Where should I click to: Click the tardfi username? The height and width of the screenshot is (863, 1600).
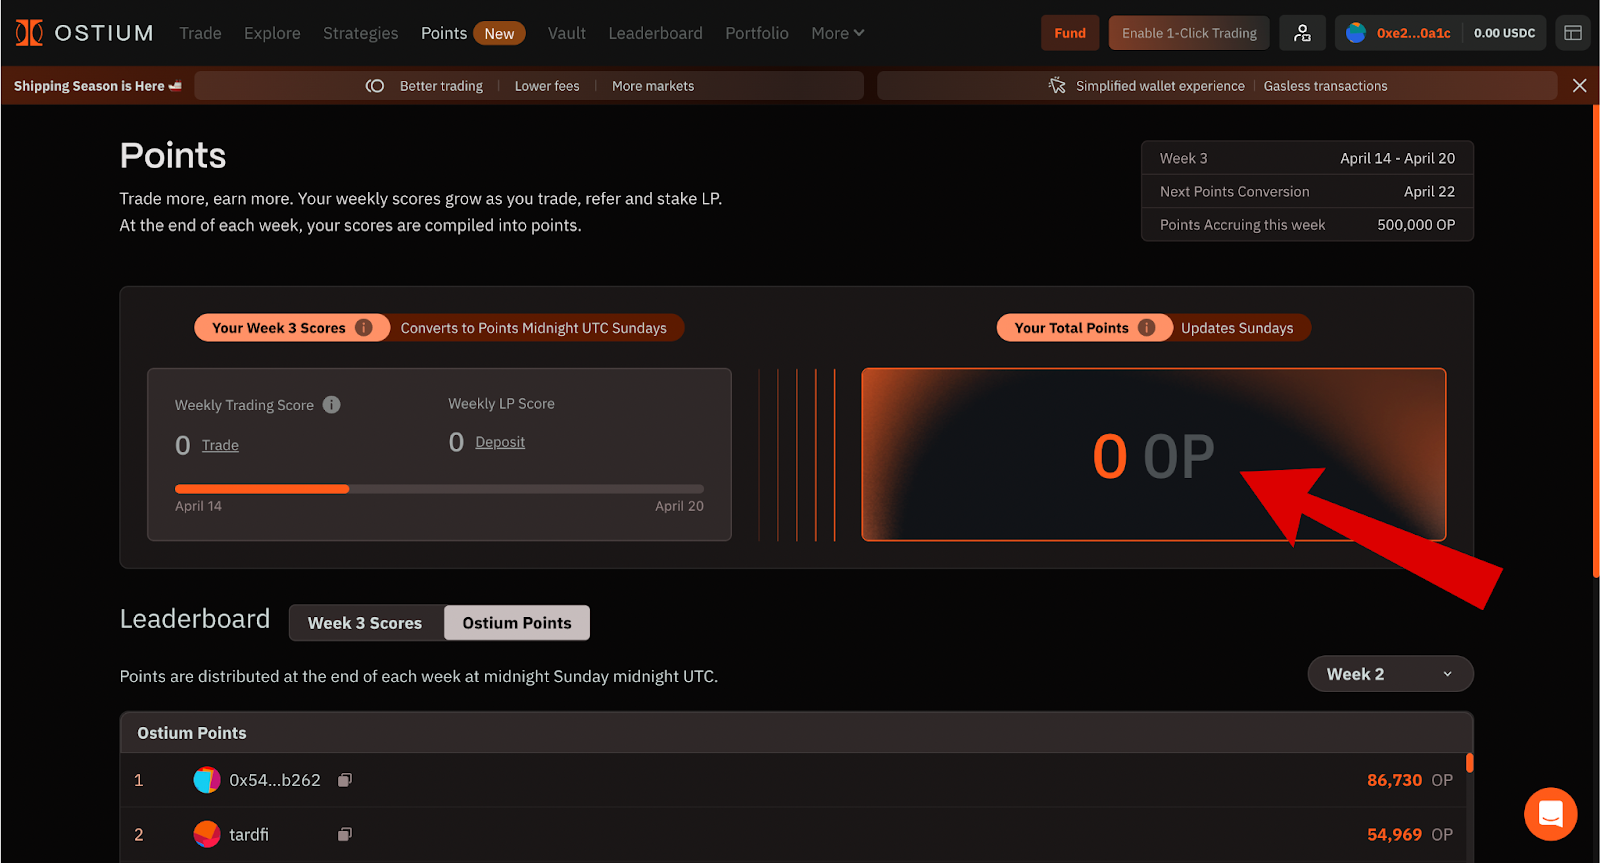point(249,834)
